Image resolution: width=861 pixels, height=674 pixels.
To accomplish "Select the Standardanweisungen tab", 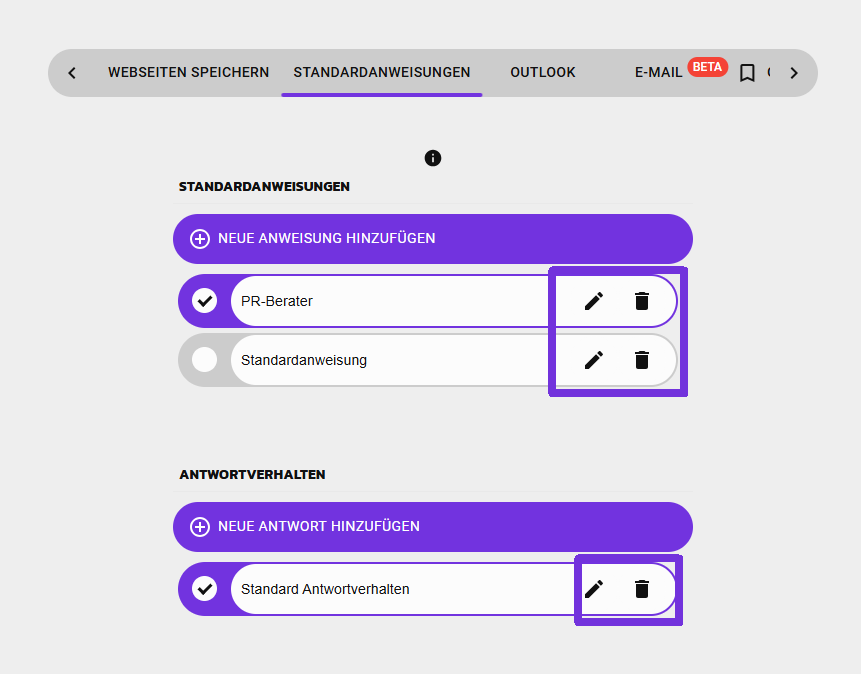I will [382, 73].
